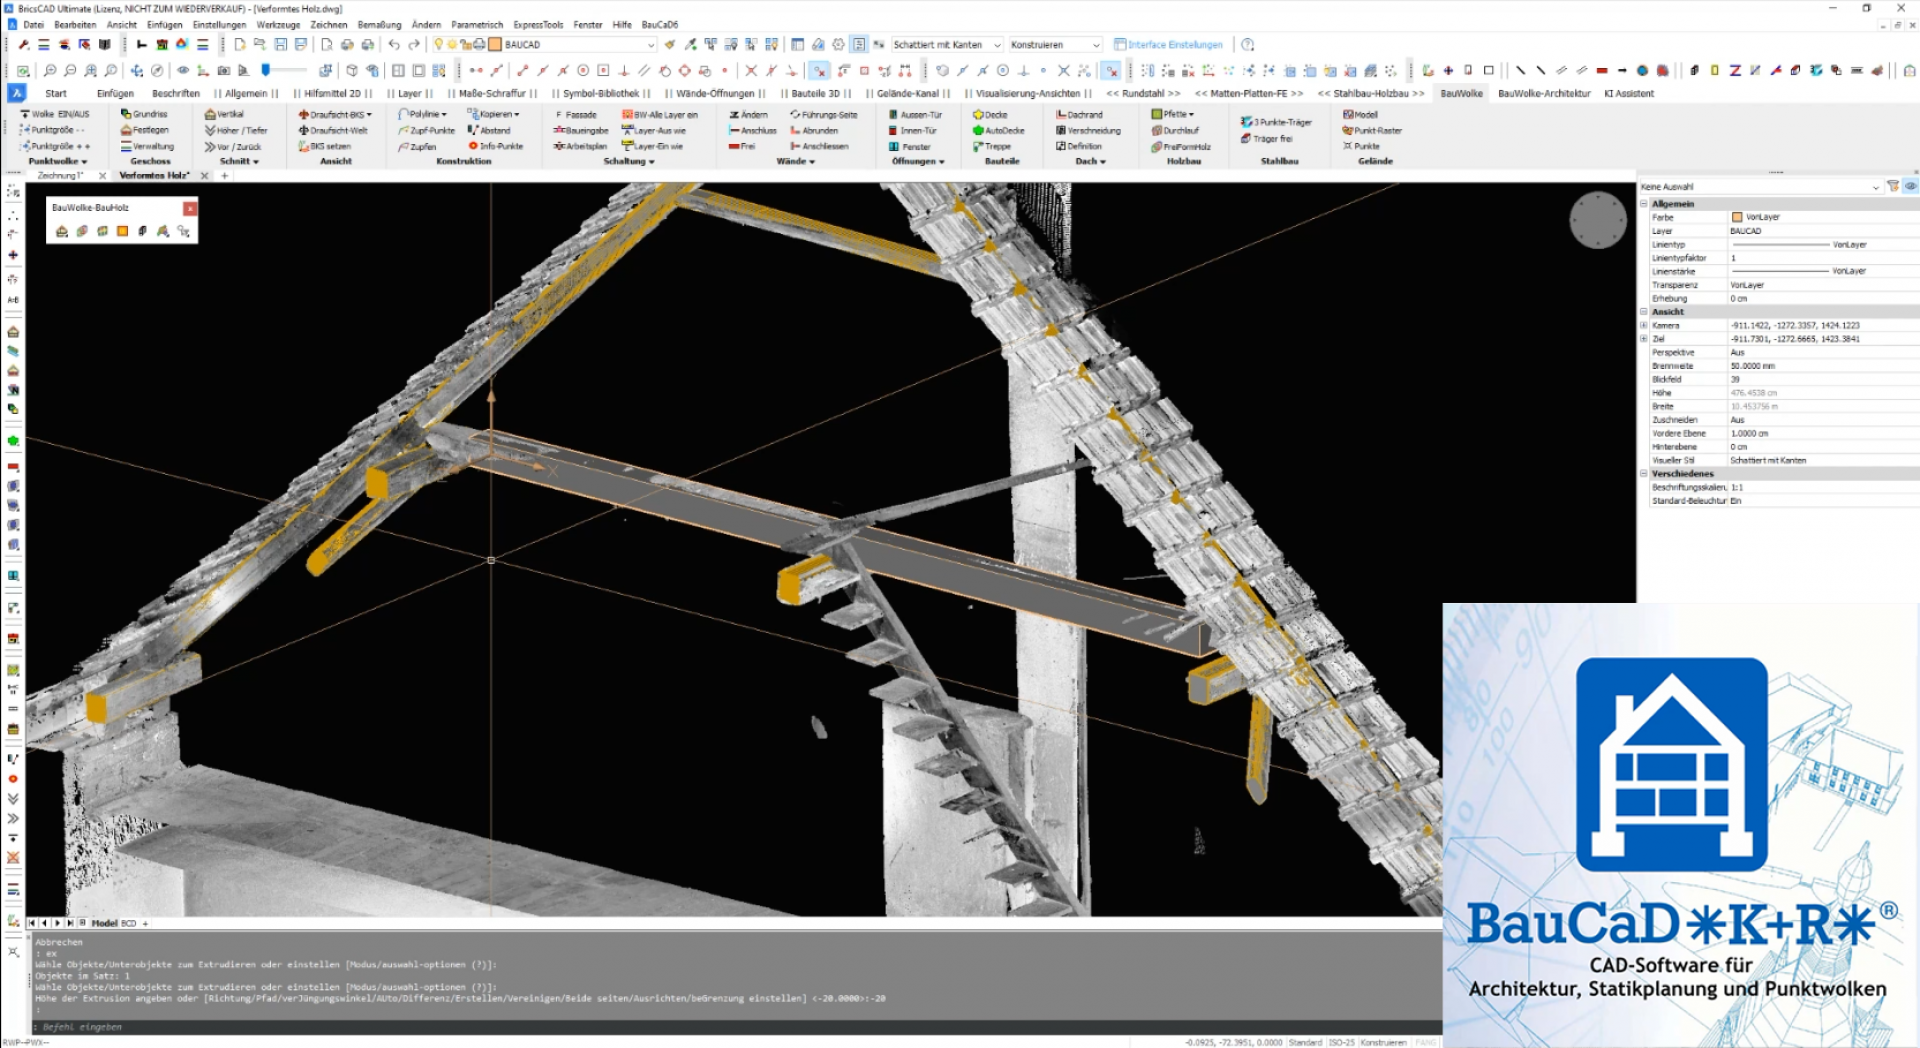The width and height of the screenshot is (1920, 1048).
Task: Toggle FANG snap in the status bar
Action: pos(1425,1042)
